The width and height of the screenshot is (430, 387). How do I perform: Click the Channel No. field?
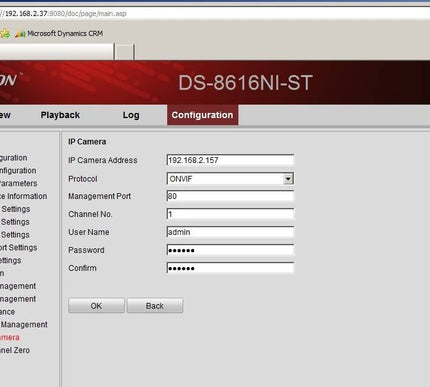230,214
